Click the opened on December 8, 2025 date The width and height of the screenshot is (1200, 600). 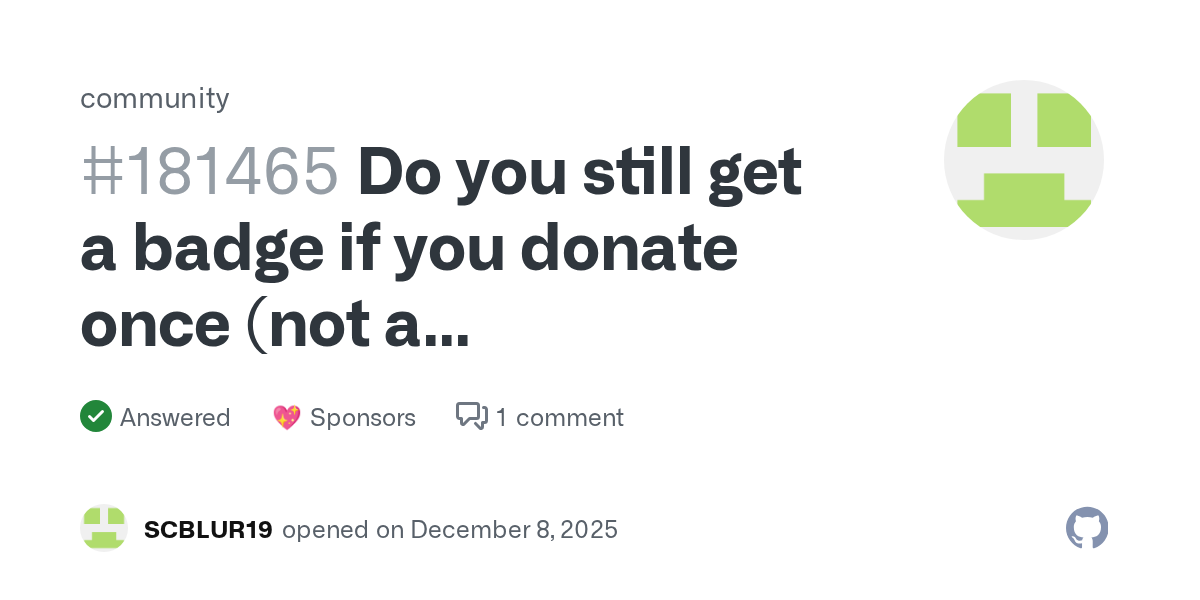click(513, 529)
